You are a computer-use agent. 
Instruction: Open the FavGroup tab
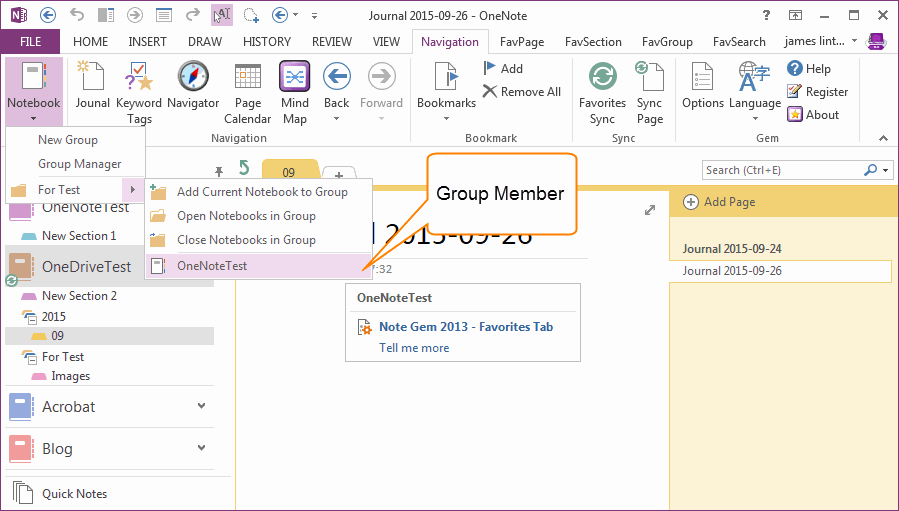coord(667,42)
